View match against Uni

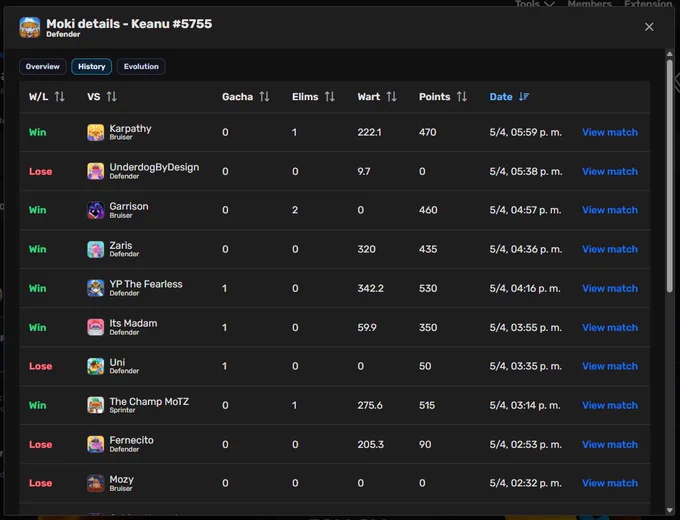click(x=610, y=366)
